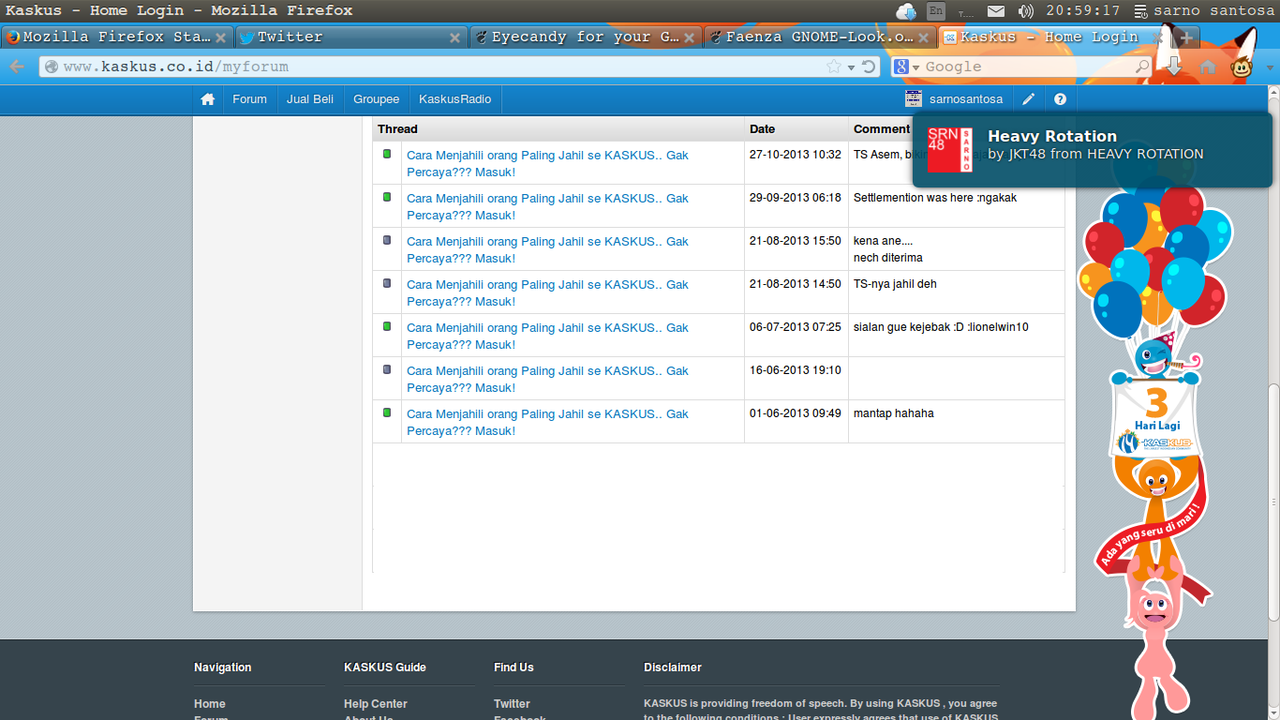Switch to Mozilla Firefox Start tab
The width and height of the screenshot is (1280, 720).
click(x=117, y=37)
